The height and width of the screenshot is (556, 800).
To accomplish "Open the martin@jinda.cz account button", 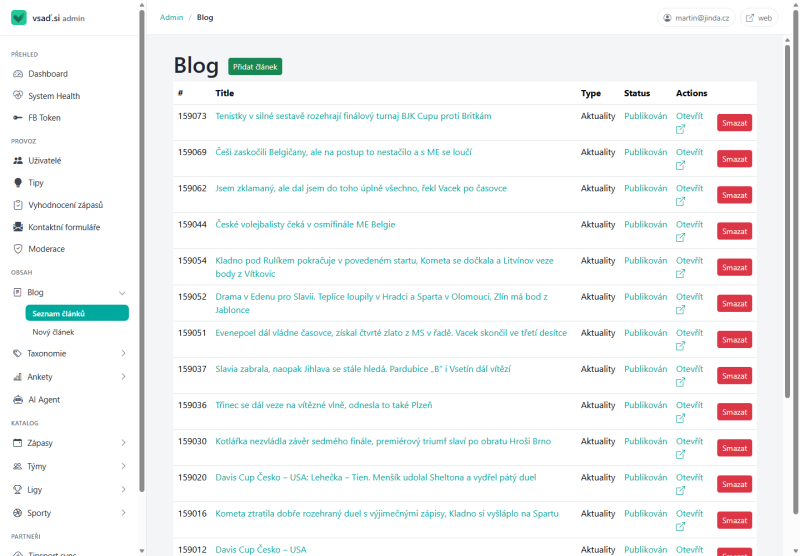I will pyautogui.click(x=696, y=18).
